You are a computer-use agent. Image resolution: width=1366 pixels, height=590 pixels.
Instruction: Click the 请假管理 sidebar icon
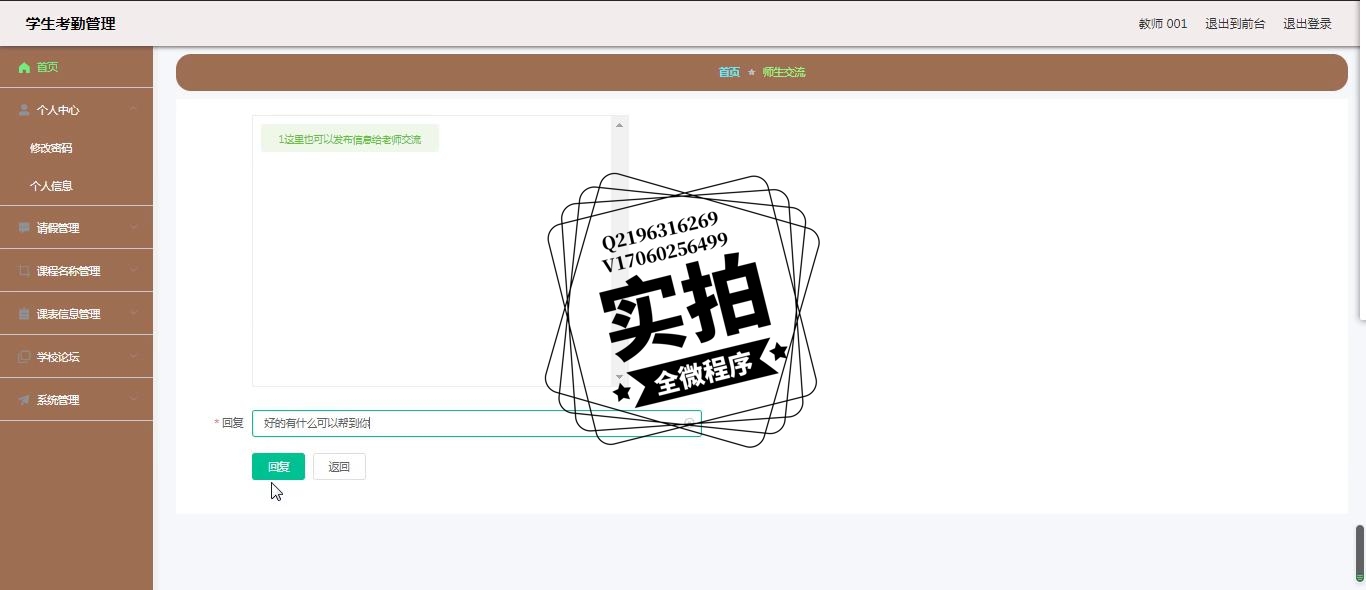click(24, 228)
